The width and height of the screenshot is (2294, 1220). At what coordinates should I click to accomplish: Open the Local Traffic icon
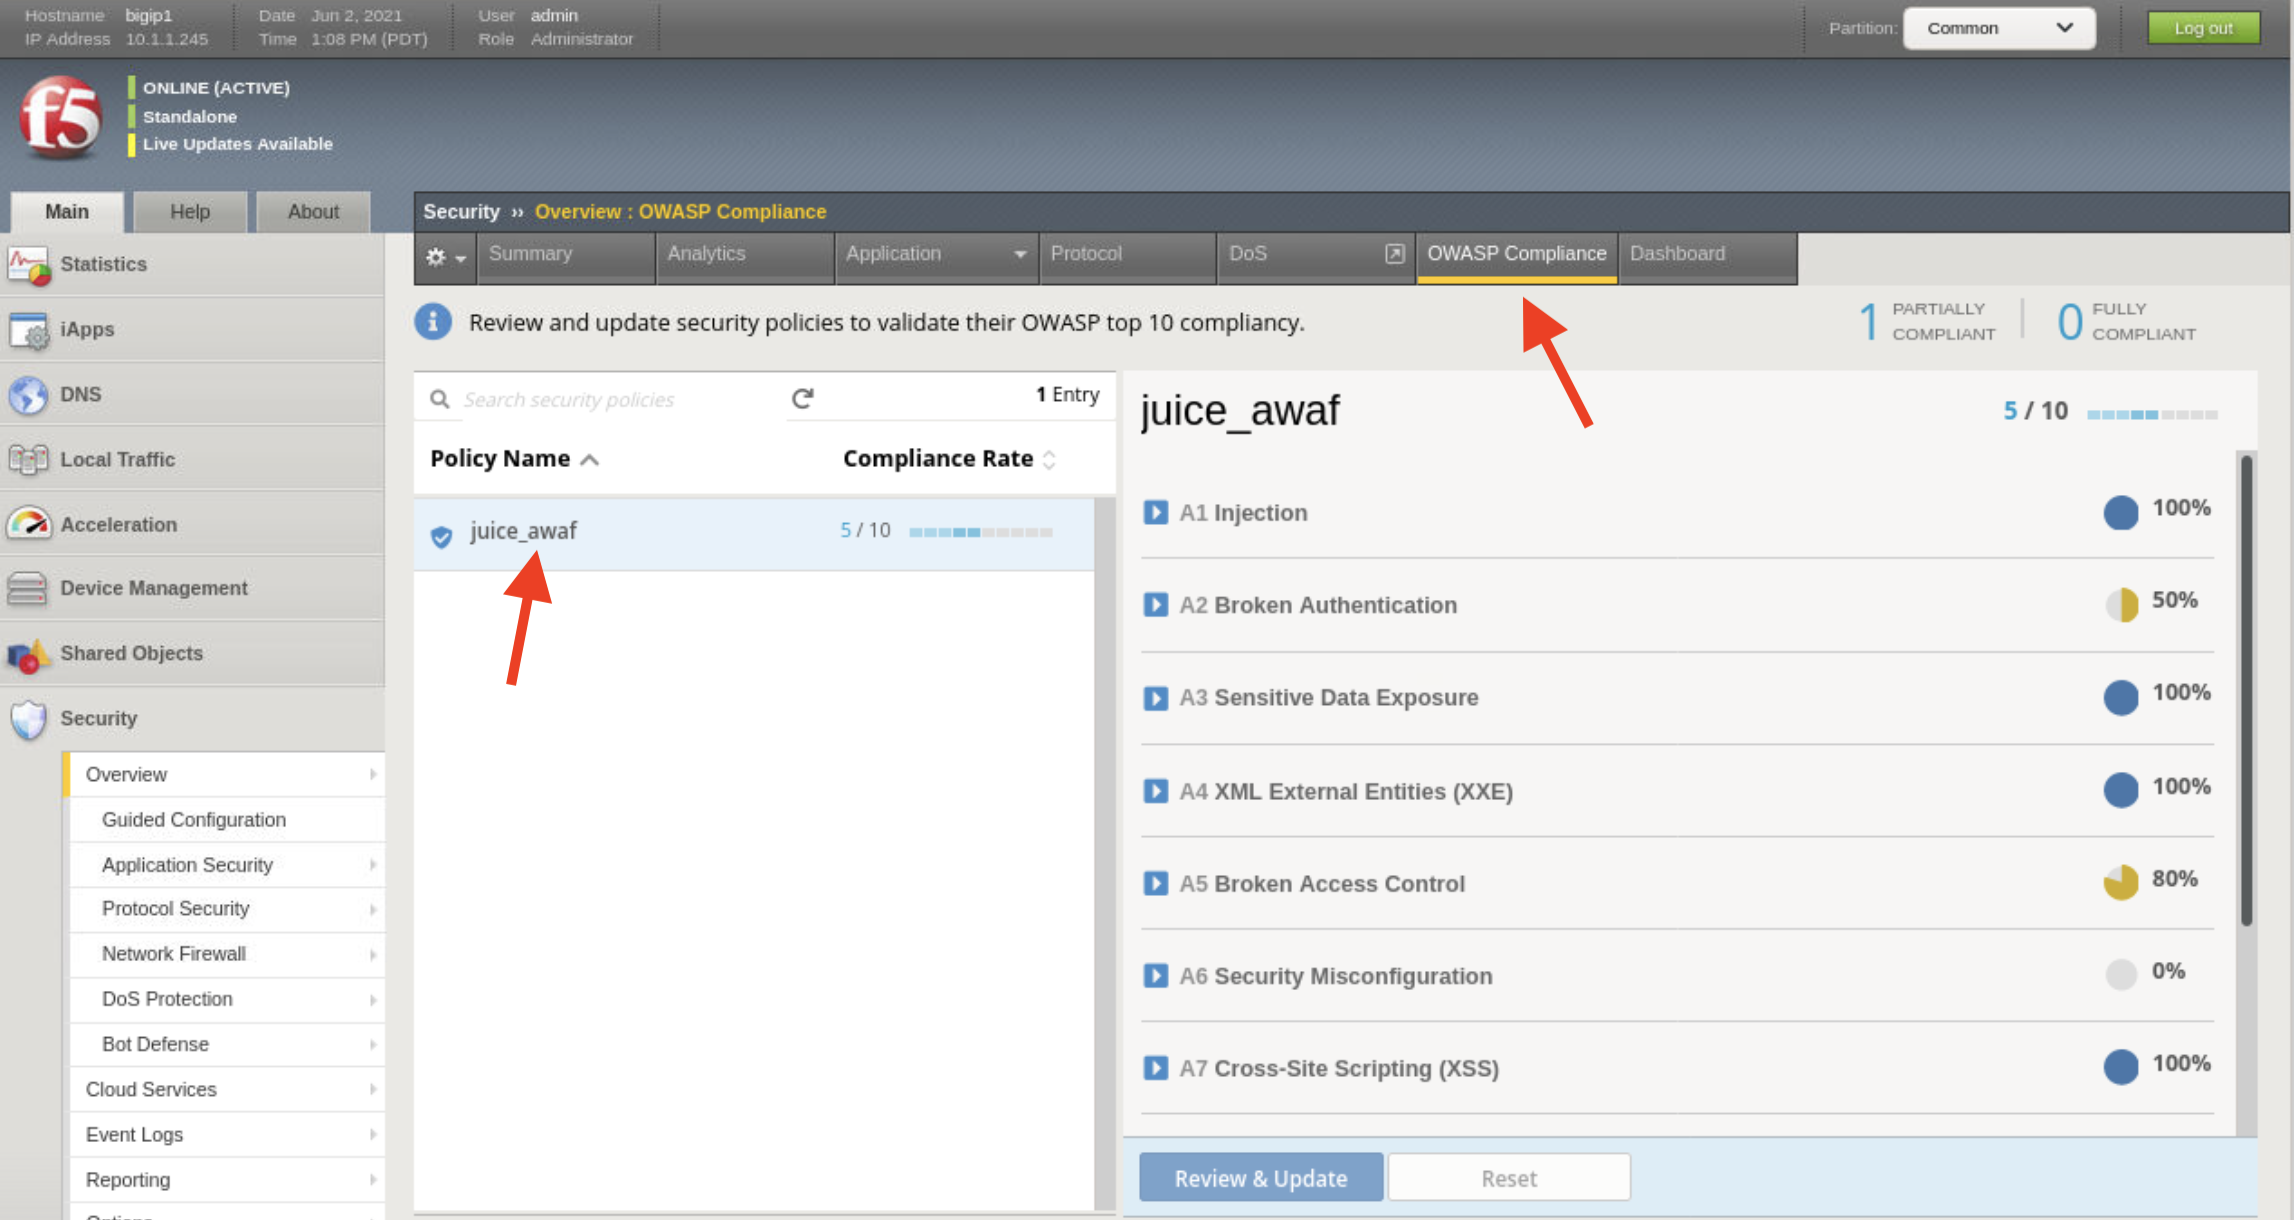click(28, 460)
